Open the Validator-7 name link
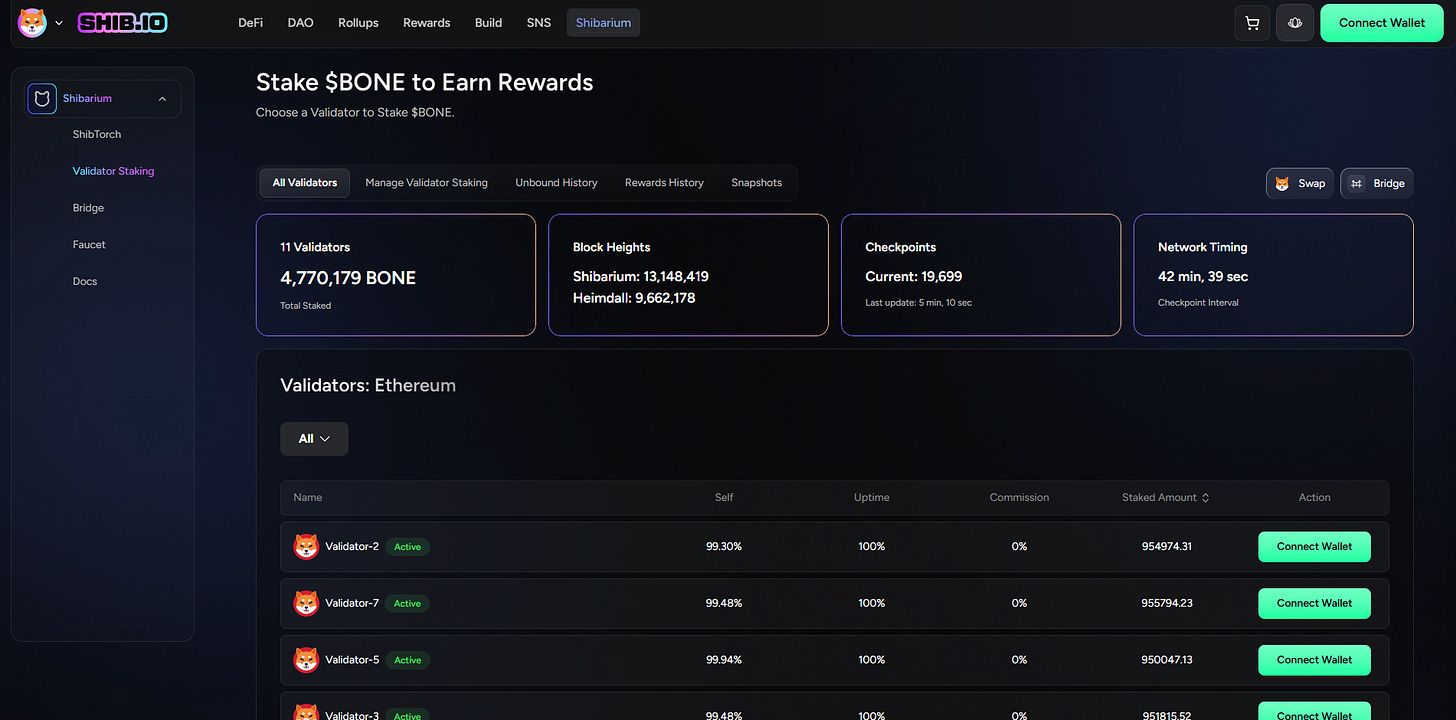The image size is (1456, 720). coord(352,603)
